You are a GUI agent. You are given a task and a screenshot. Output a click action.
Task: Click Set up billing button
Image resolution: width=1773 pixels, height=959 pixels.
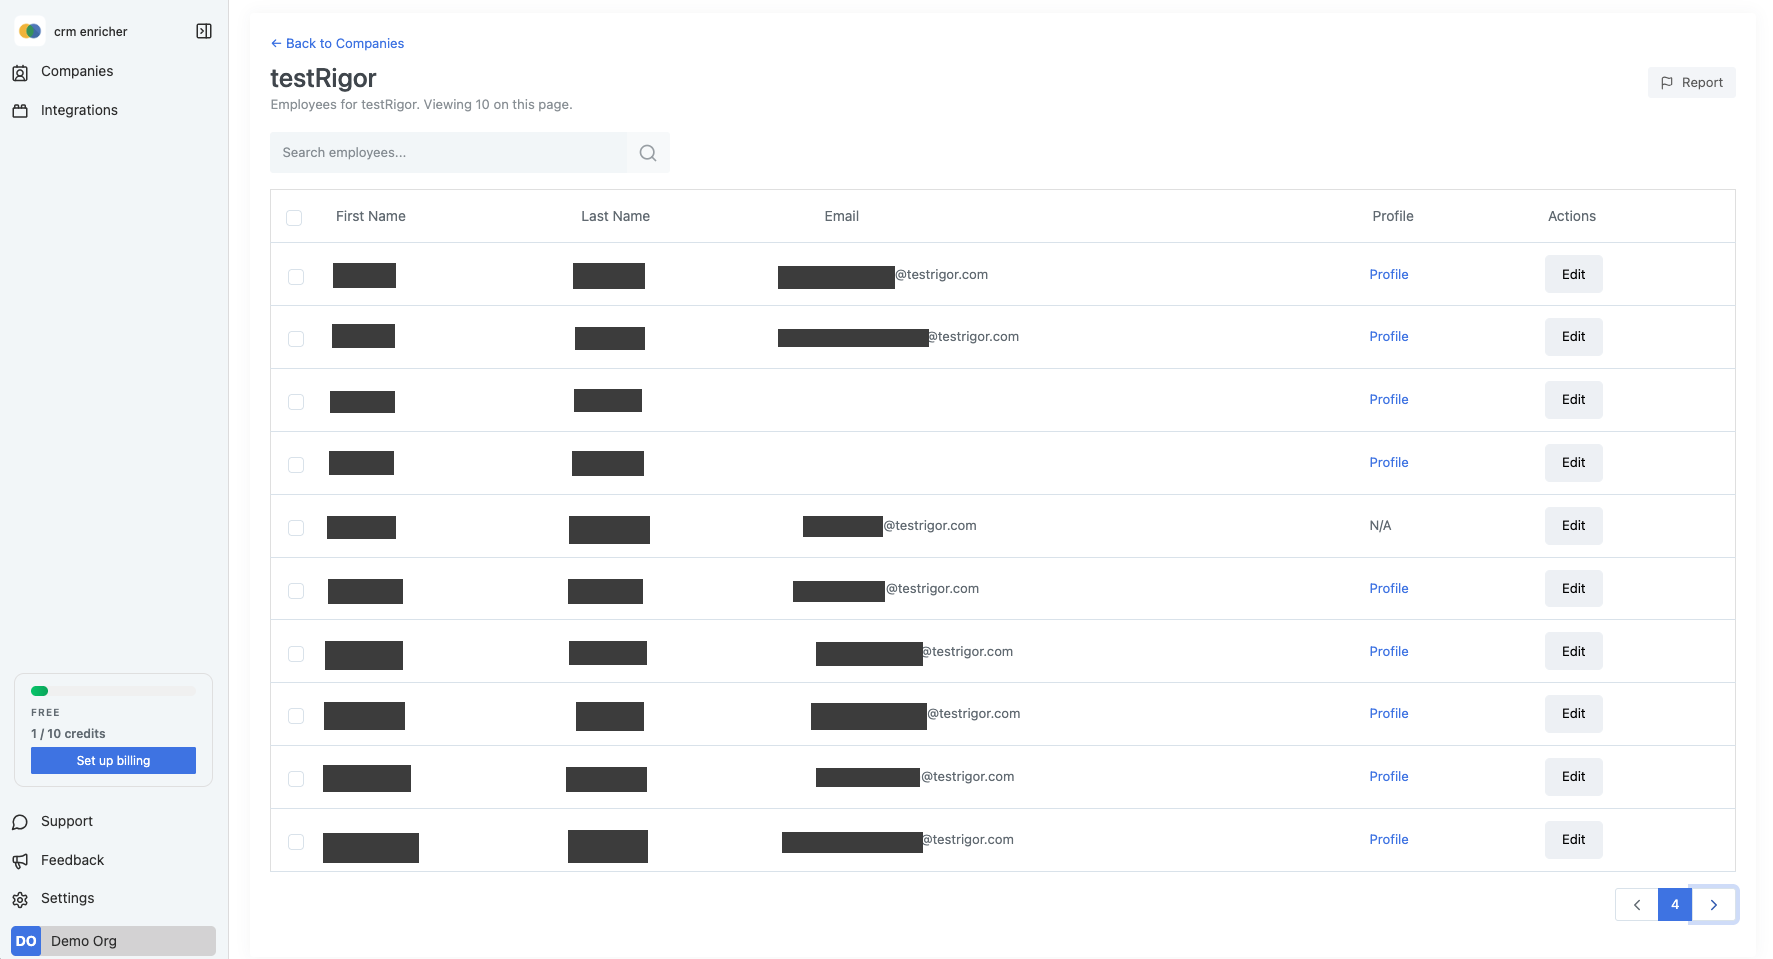tap(113, 761)
